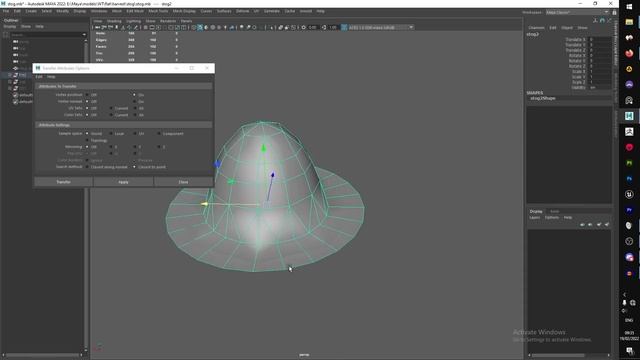The height and width of the screenshot is (360, 640).
Task: Click the exposure icon in viewport toolbar
Action: 303,27
